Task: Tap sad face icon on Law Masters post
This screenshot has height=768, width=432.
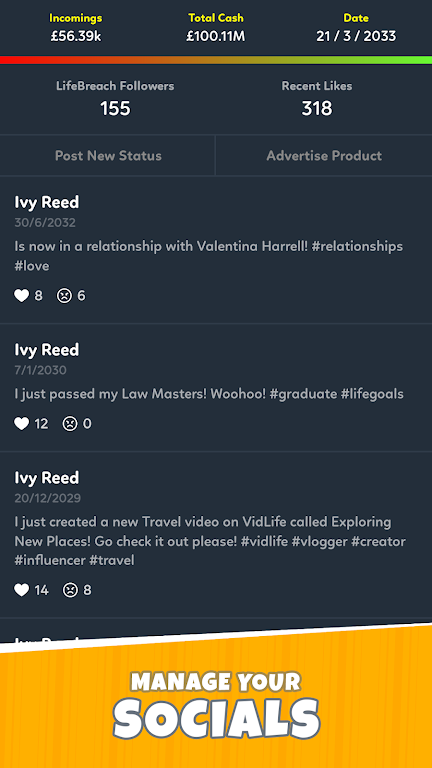Action: (70, 423)
